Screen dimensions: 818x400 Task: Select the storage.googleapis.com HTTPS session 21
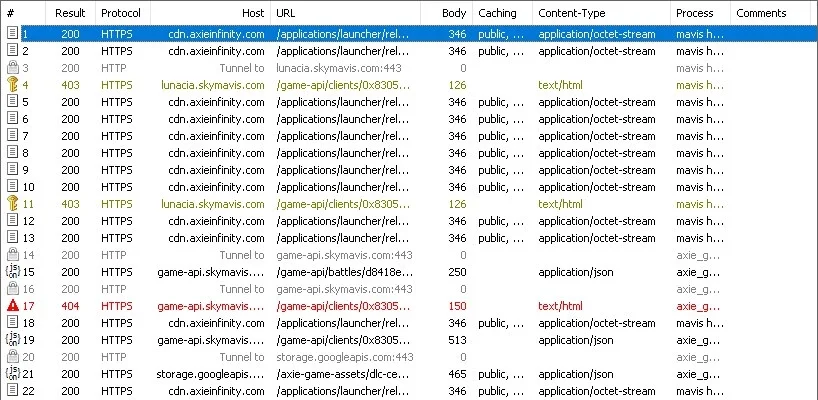click(x=409, y=374)
